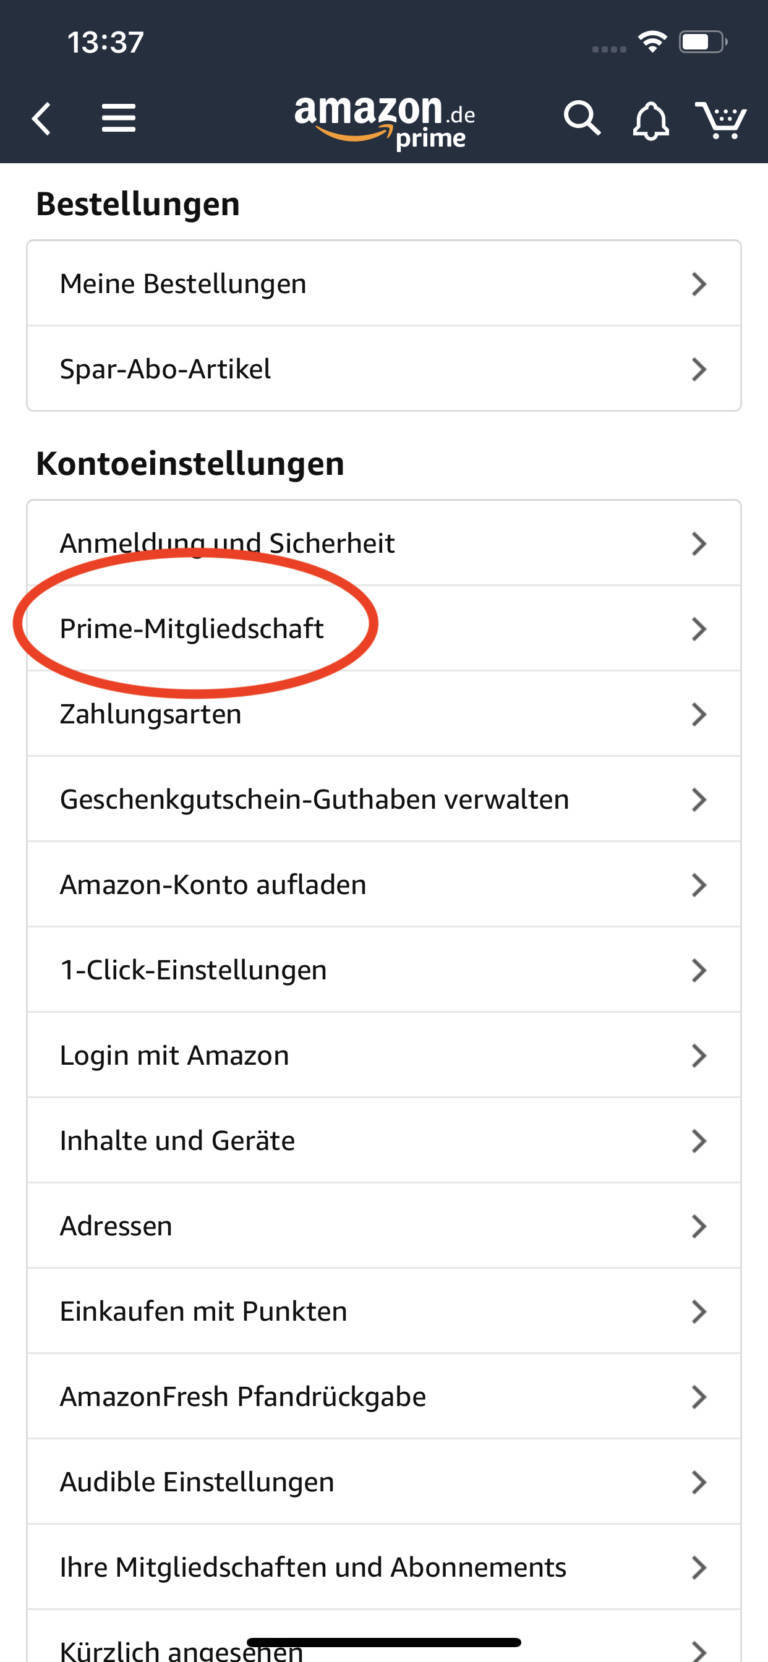This screenshot has height=1662, width=768.
Task: Open notifications bell icon
Action: click(650, 121)
